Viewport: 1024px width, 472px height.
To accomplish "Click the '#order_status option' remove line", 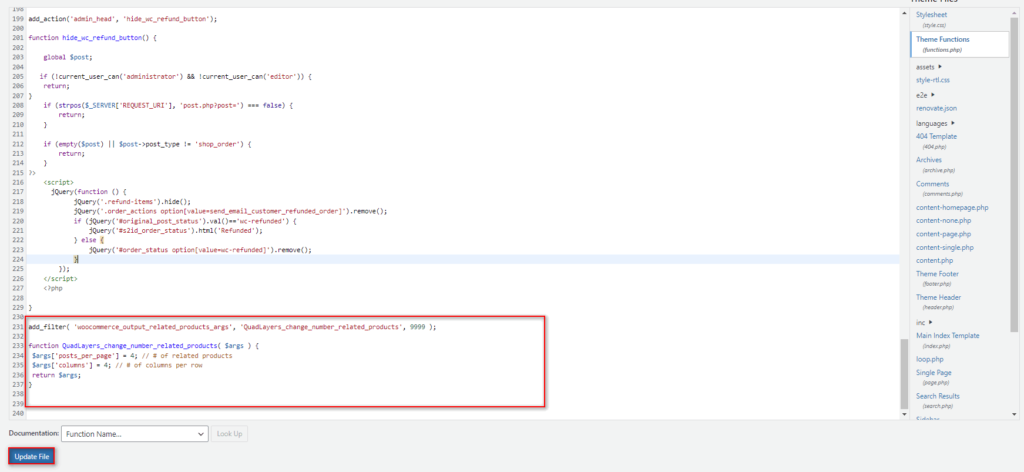I will (x=200, y=249).
